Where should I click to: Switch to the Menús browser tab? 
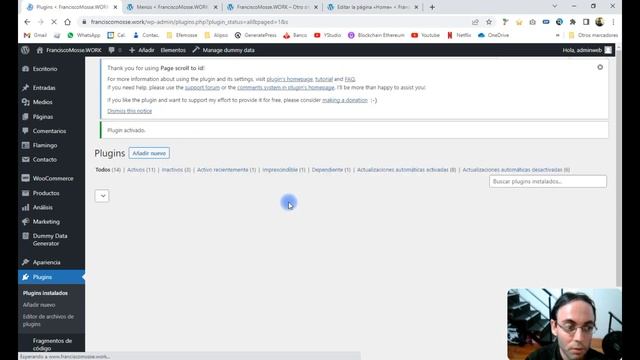(171, 7)
